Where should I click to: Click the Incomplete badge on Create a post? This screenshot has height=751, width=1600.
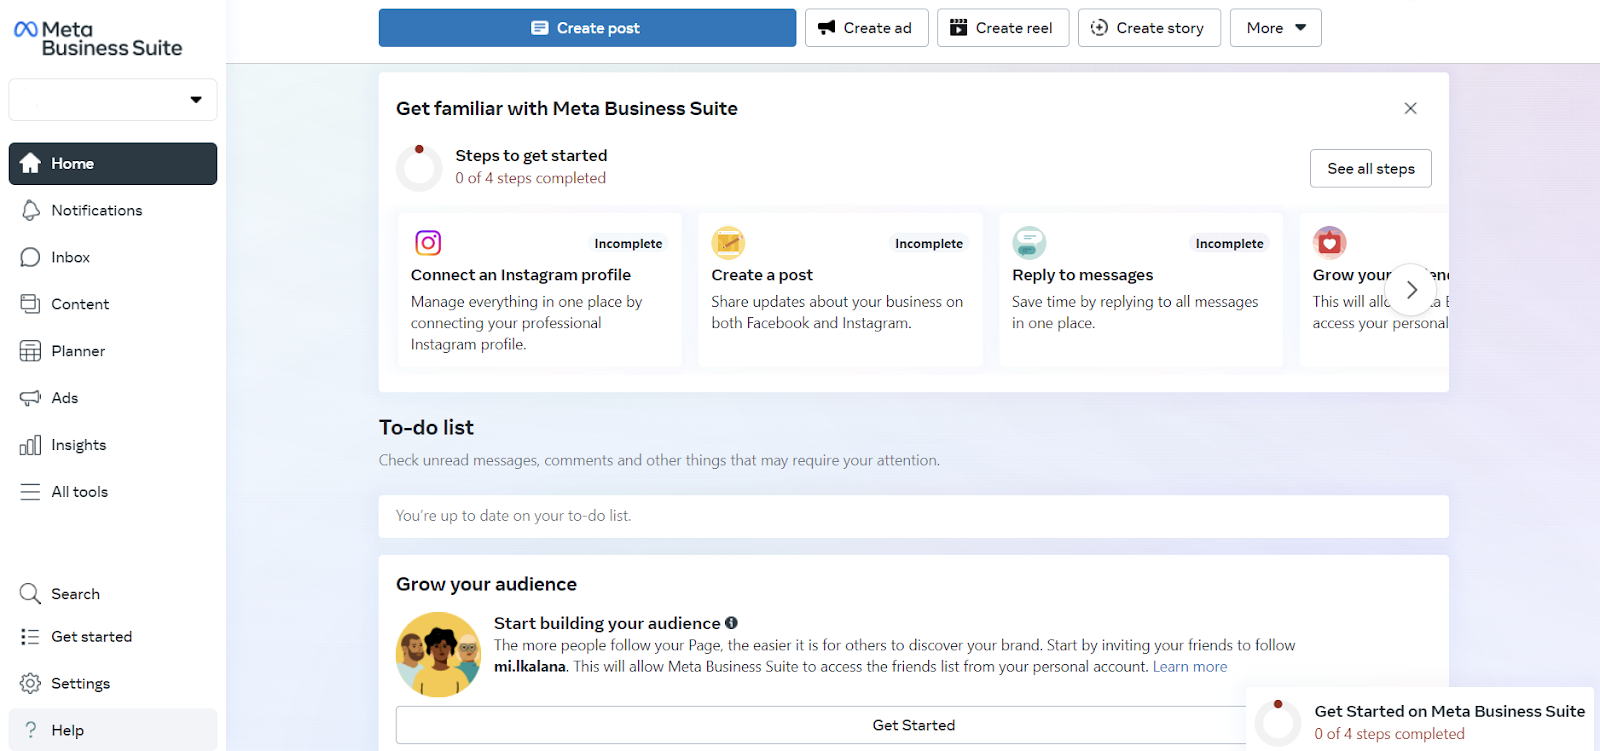coord(928,244)
